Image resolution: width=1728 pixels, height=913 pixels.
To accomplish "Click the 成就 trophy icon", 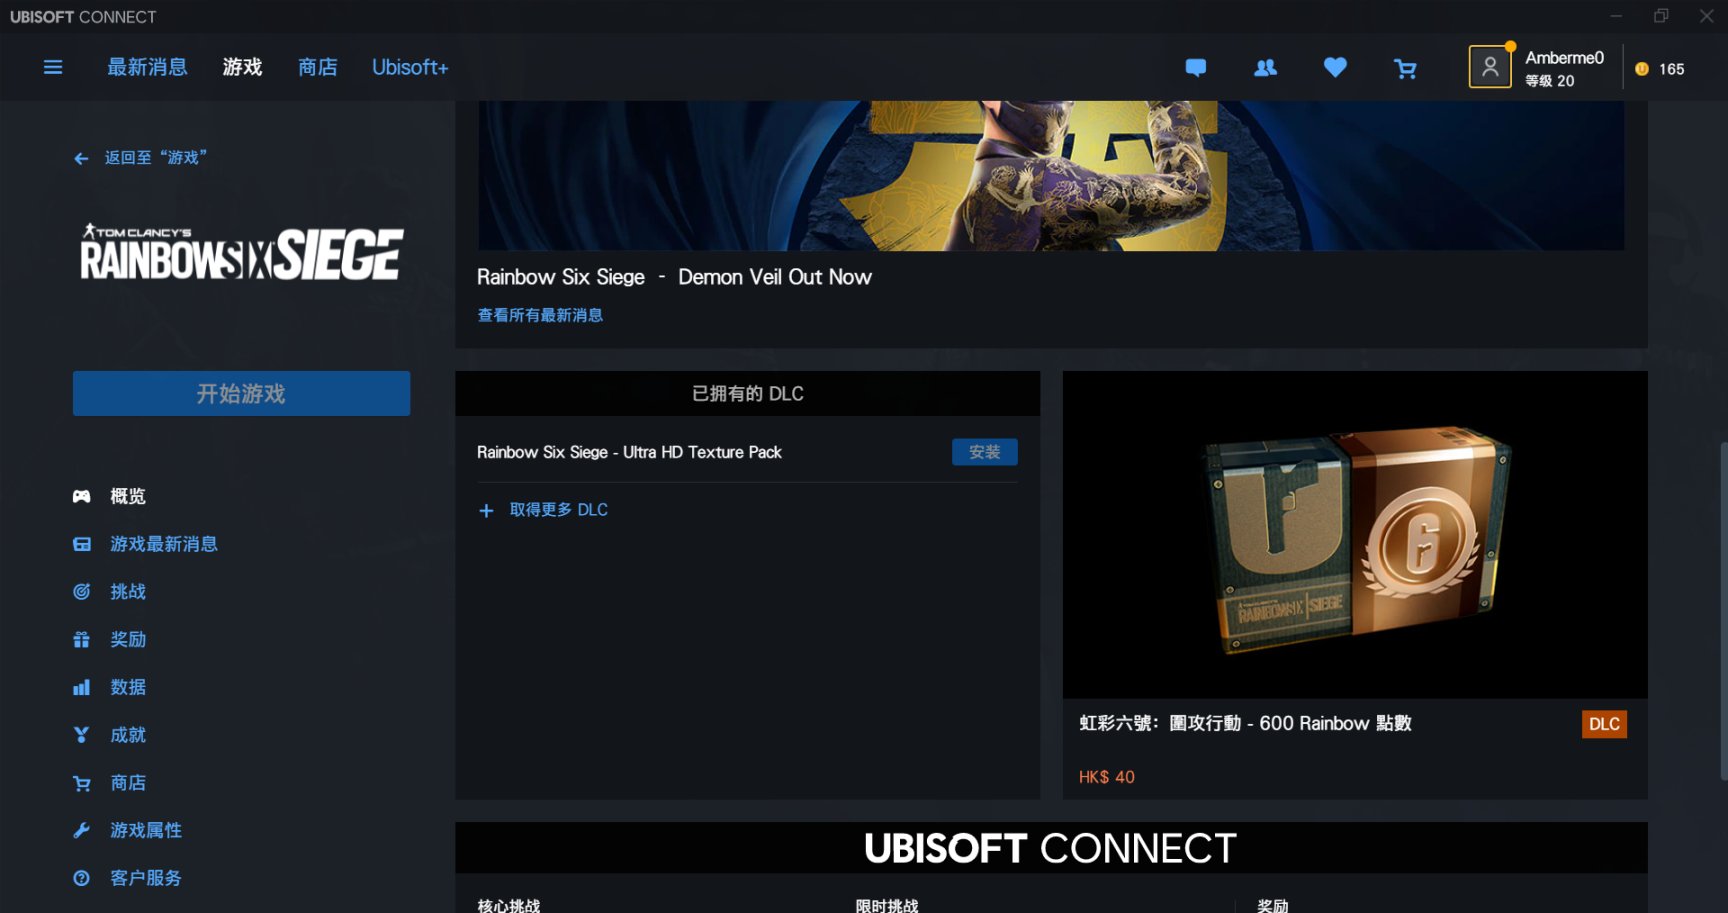I will (x=82, y=735).
